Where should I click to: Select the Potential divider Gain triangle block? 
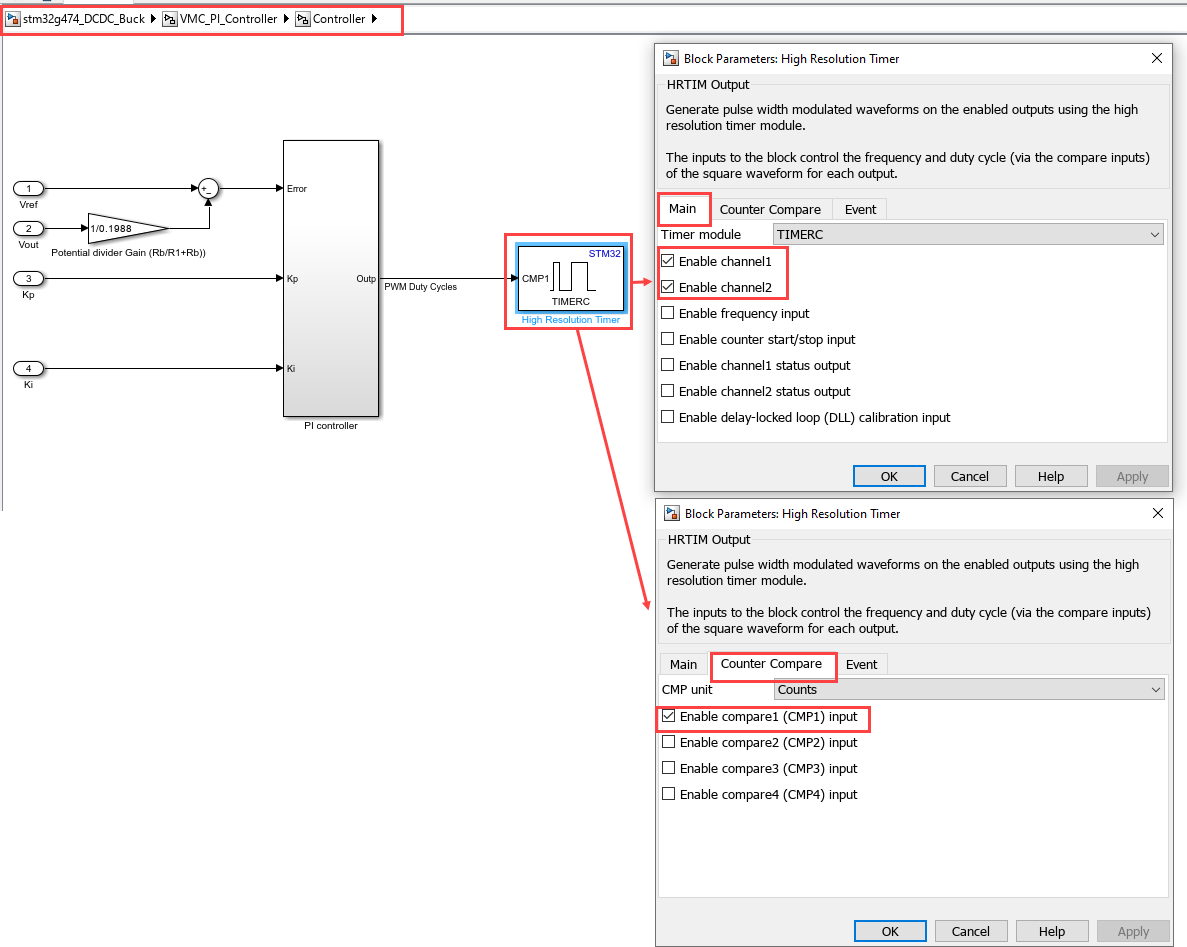[122, 228]
